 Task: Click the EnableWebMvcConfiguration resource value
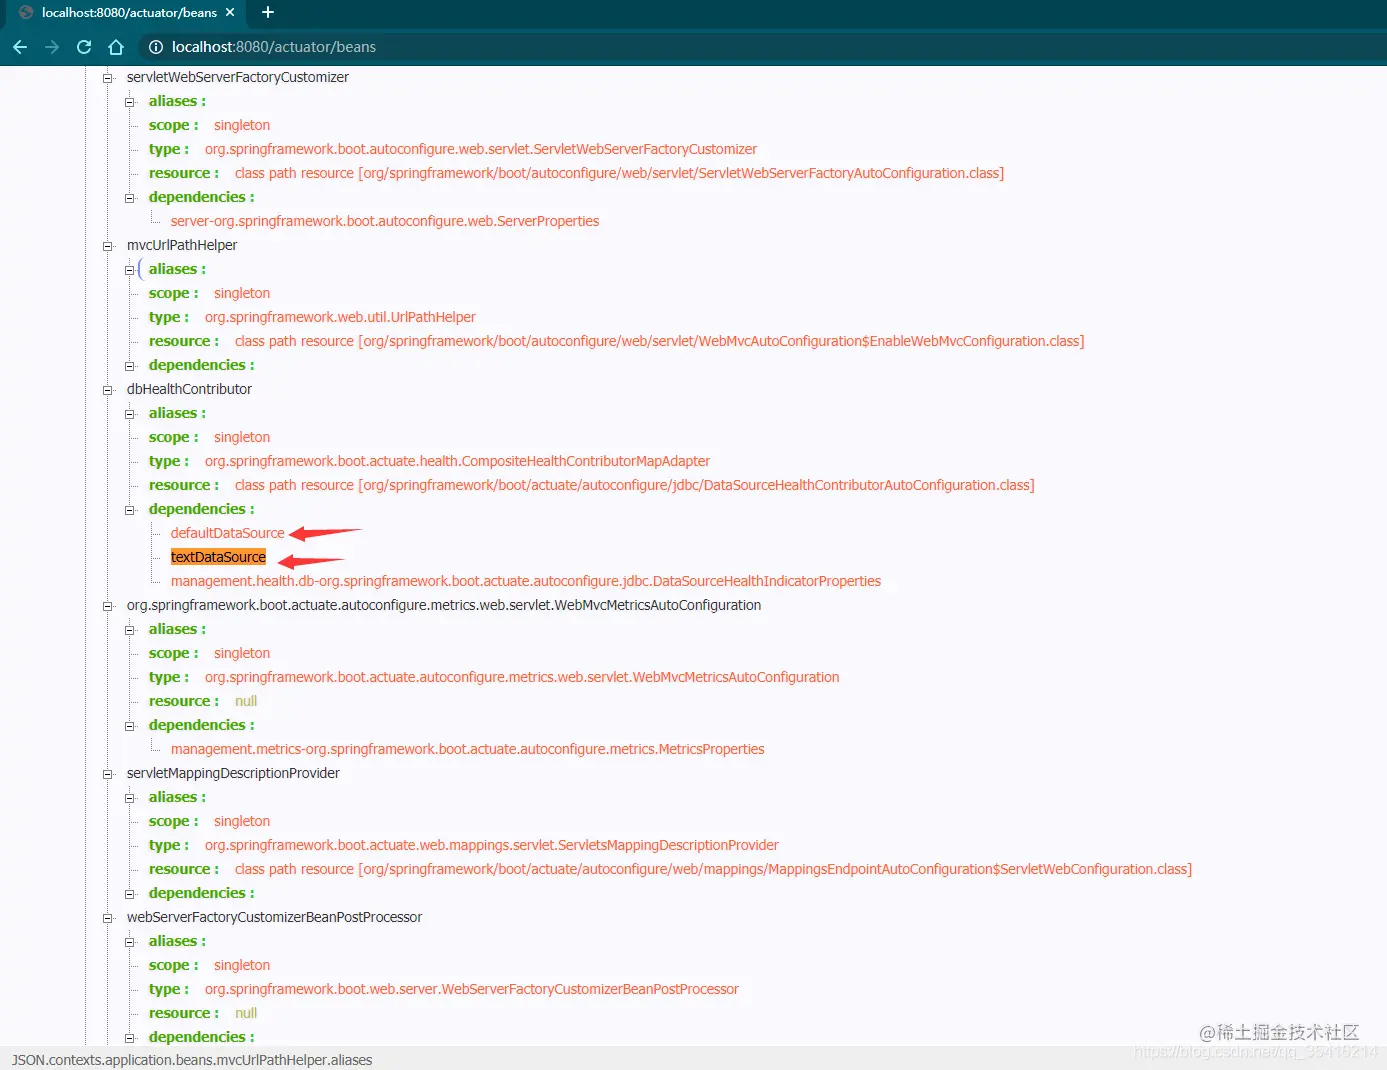[659, 341]
